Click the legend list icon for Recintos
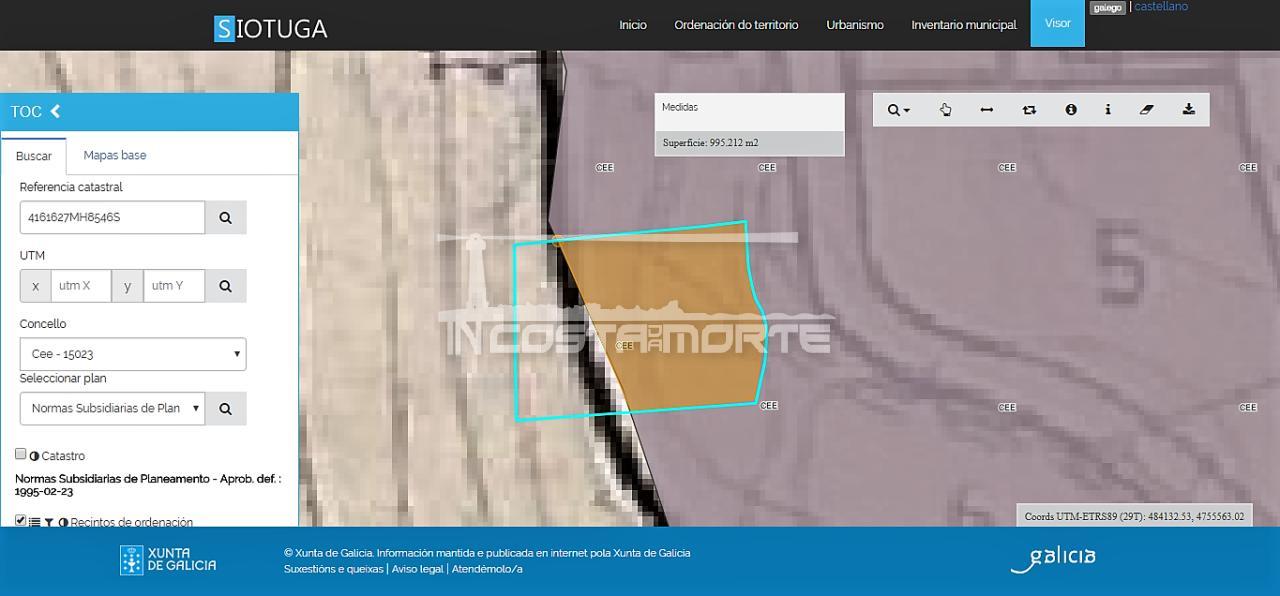The width and height of the screenshot is (1280, 596). tap(34, 522)
